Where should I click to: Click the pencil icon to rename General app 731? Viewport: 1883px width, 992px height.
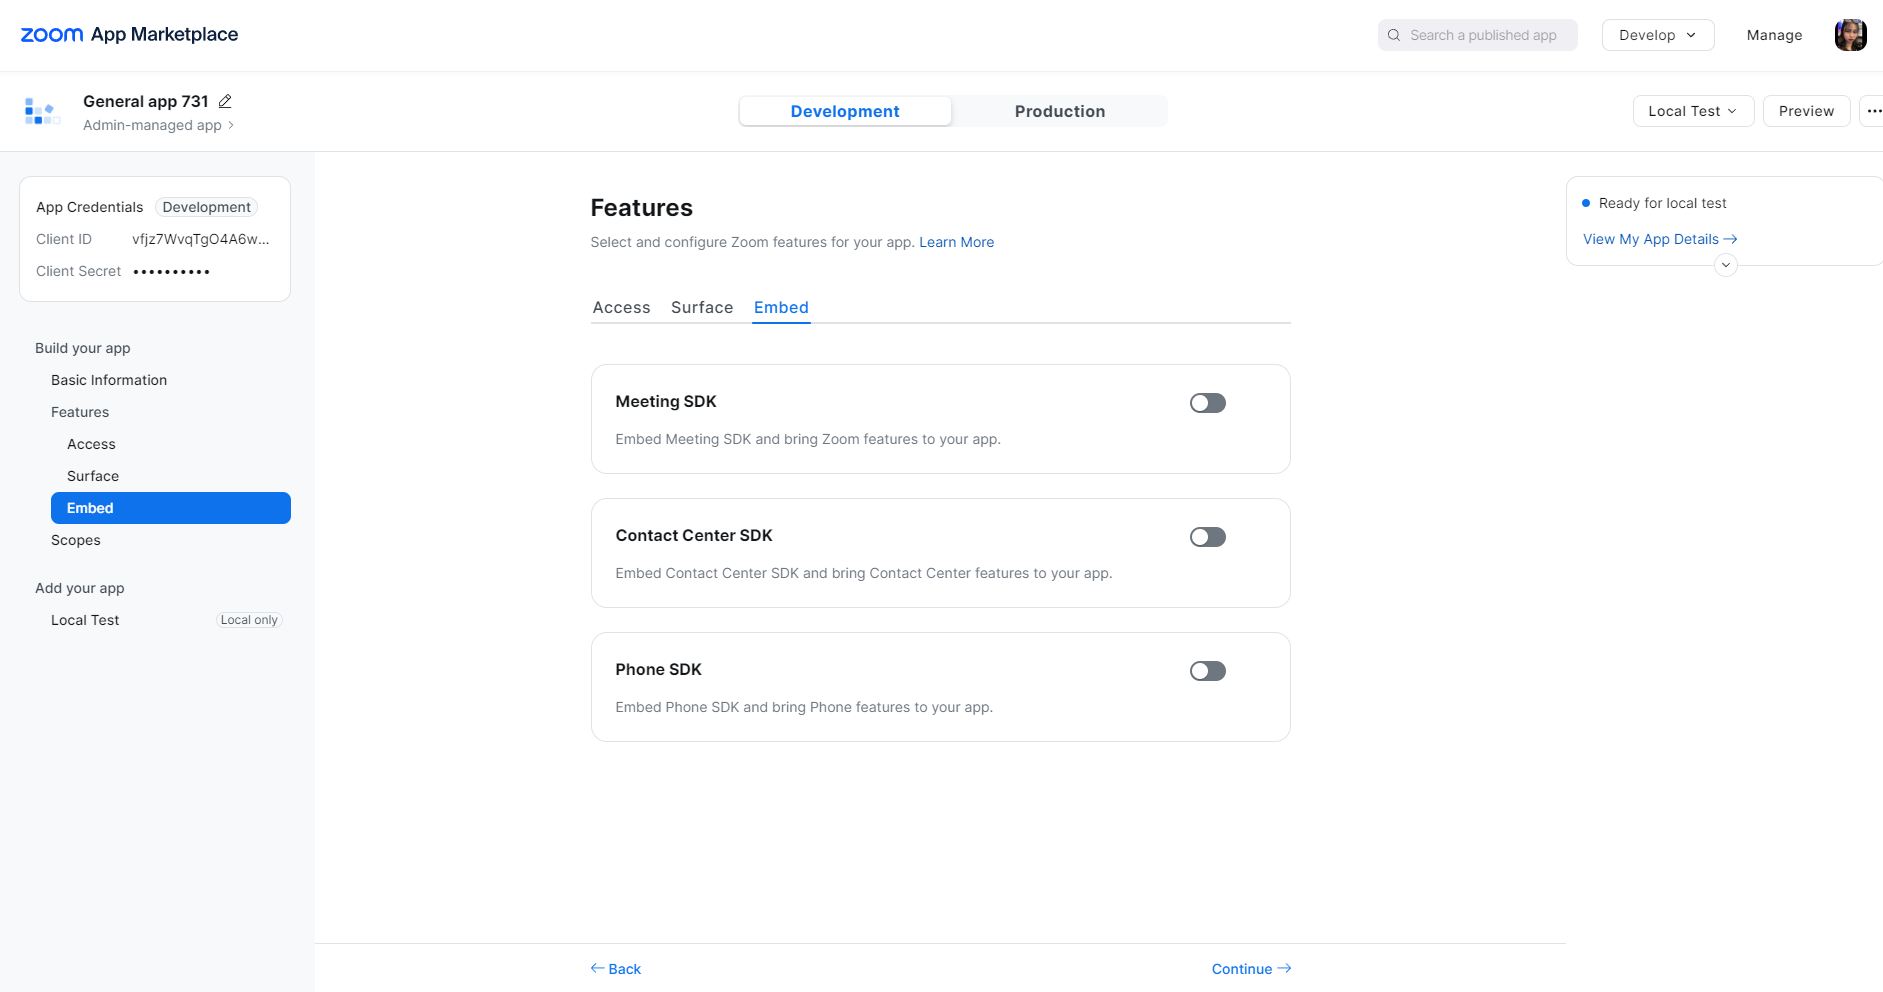pyautogui.click(x=225, y=101)
